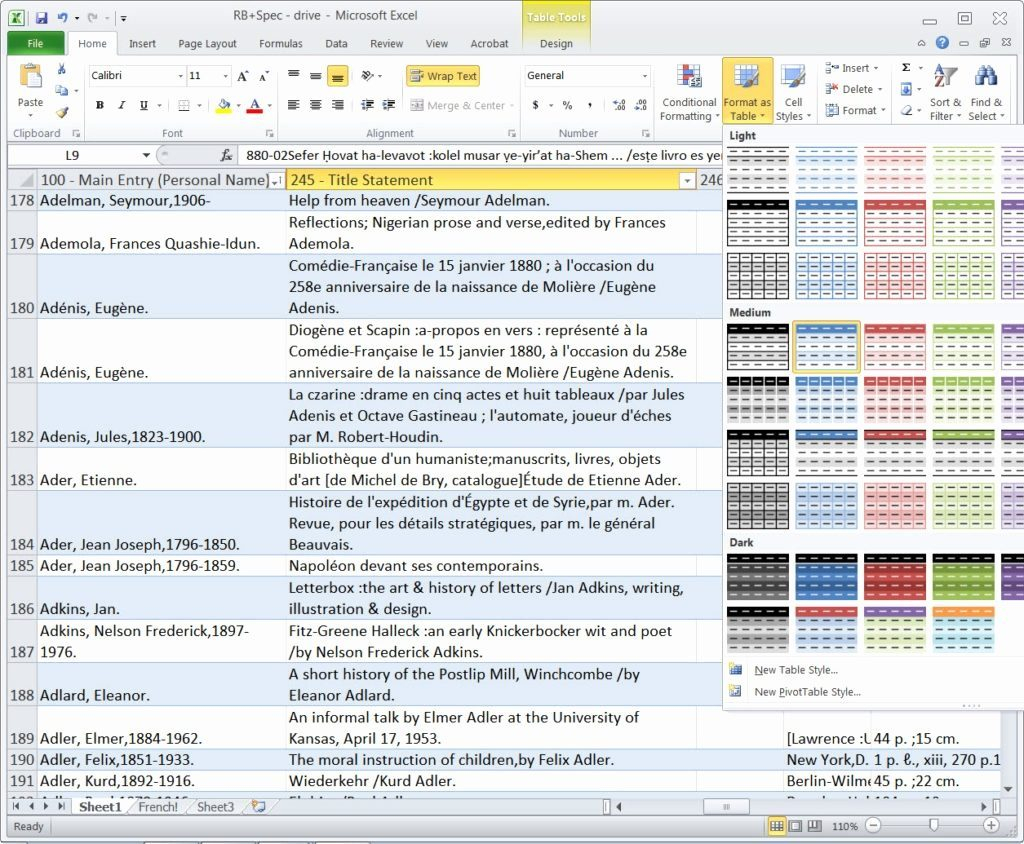Click the AutoSum icon
Viewport: 1024px width, 844px height.
coord(904,68)
